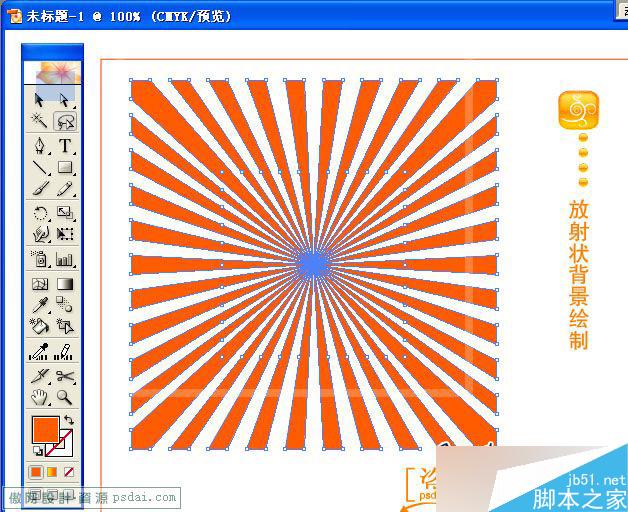Activate the Hand pan tool

39,397
